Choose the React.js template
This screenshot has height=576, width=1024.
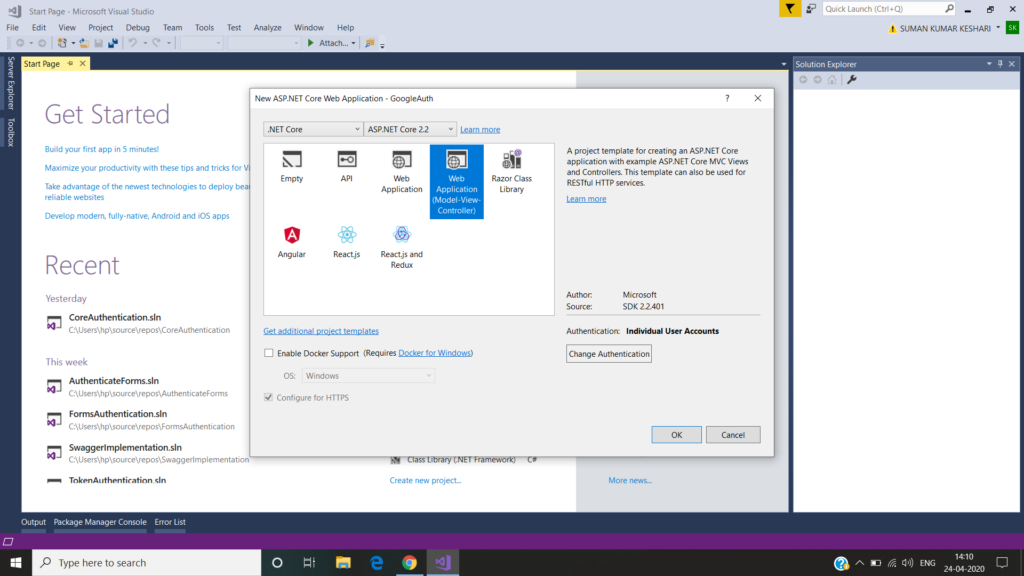[x=346, y=242]
